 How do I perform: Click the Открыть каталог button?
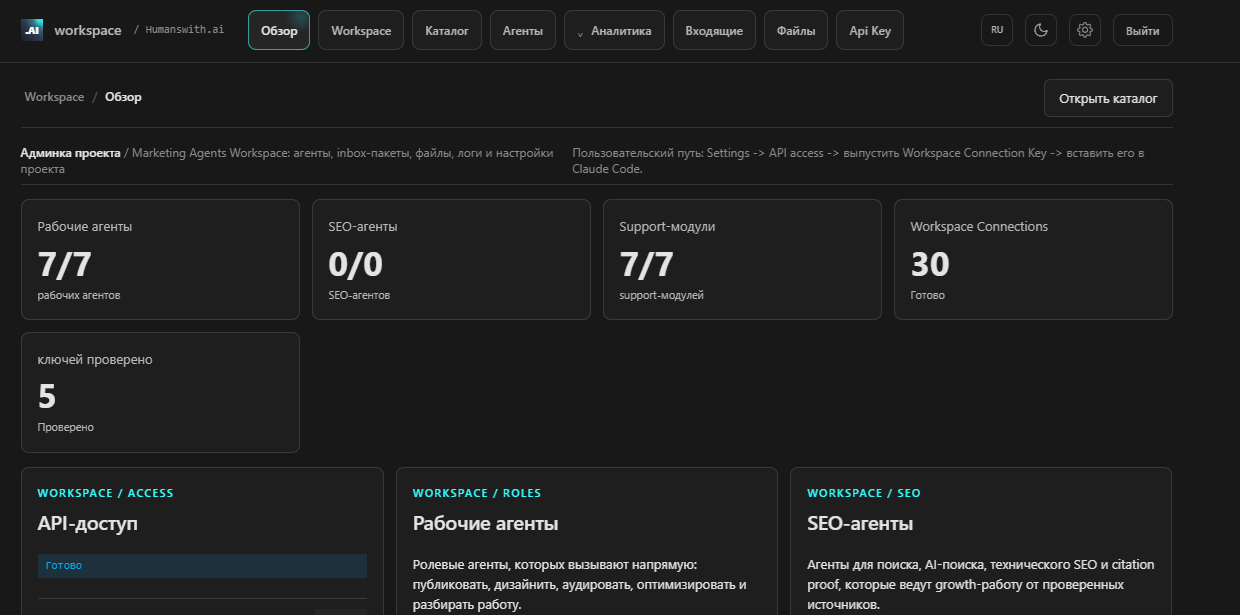pyautogui.click(x=1108, y=98)
